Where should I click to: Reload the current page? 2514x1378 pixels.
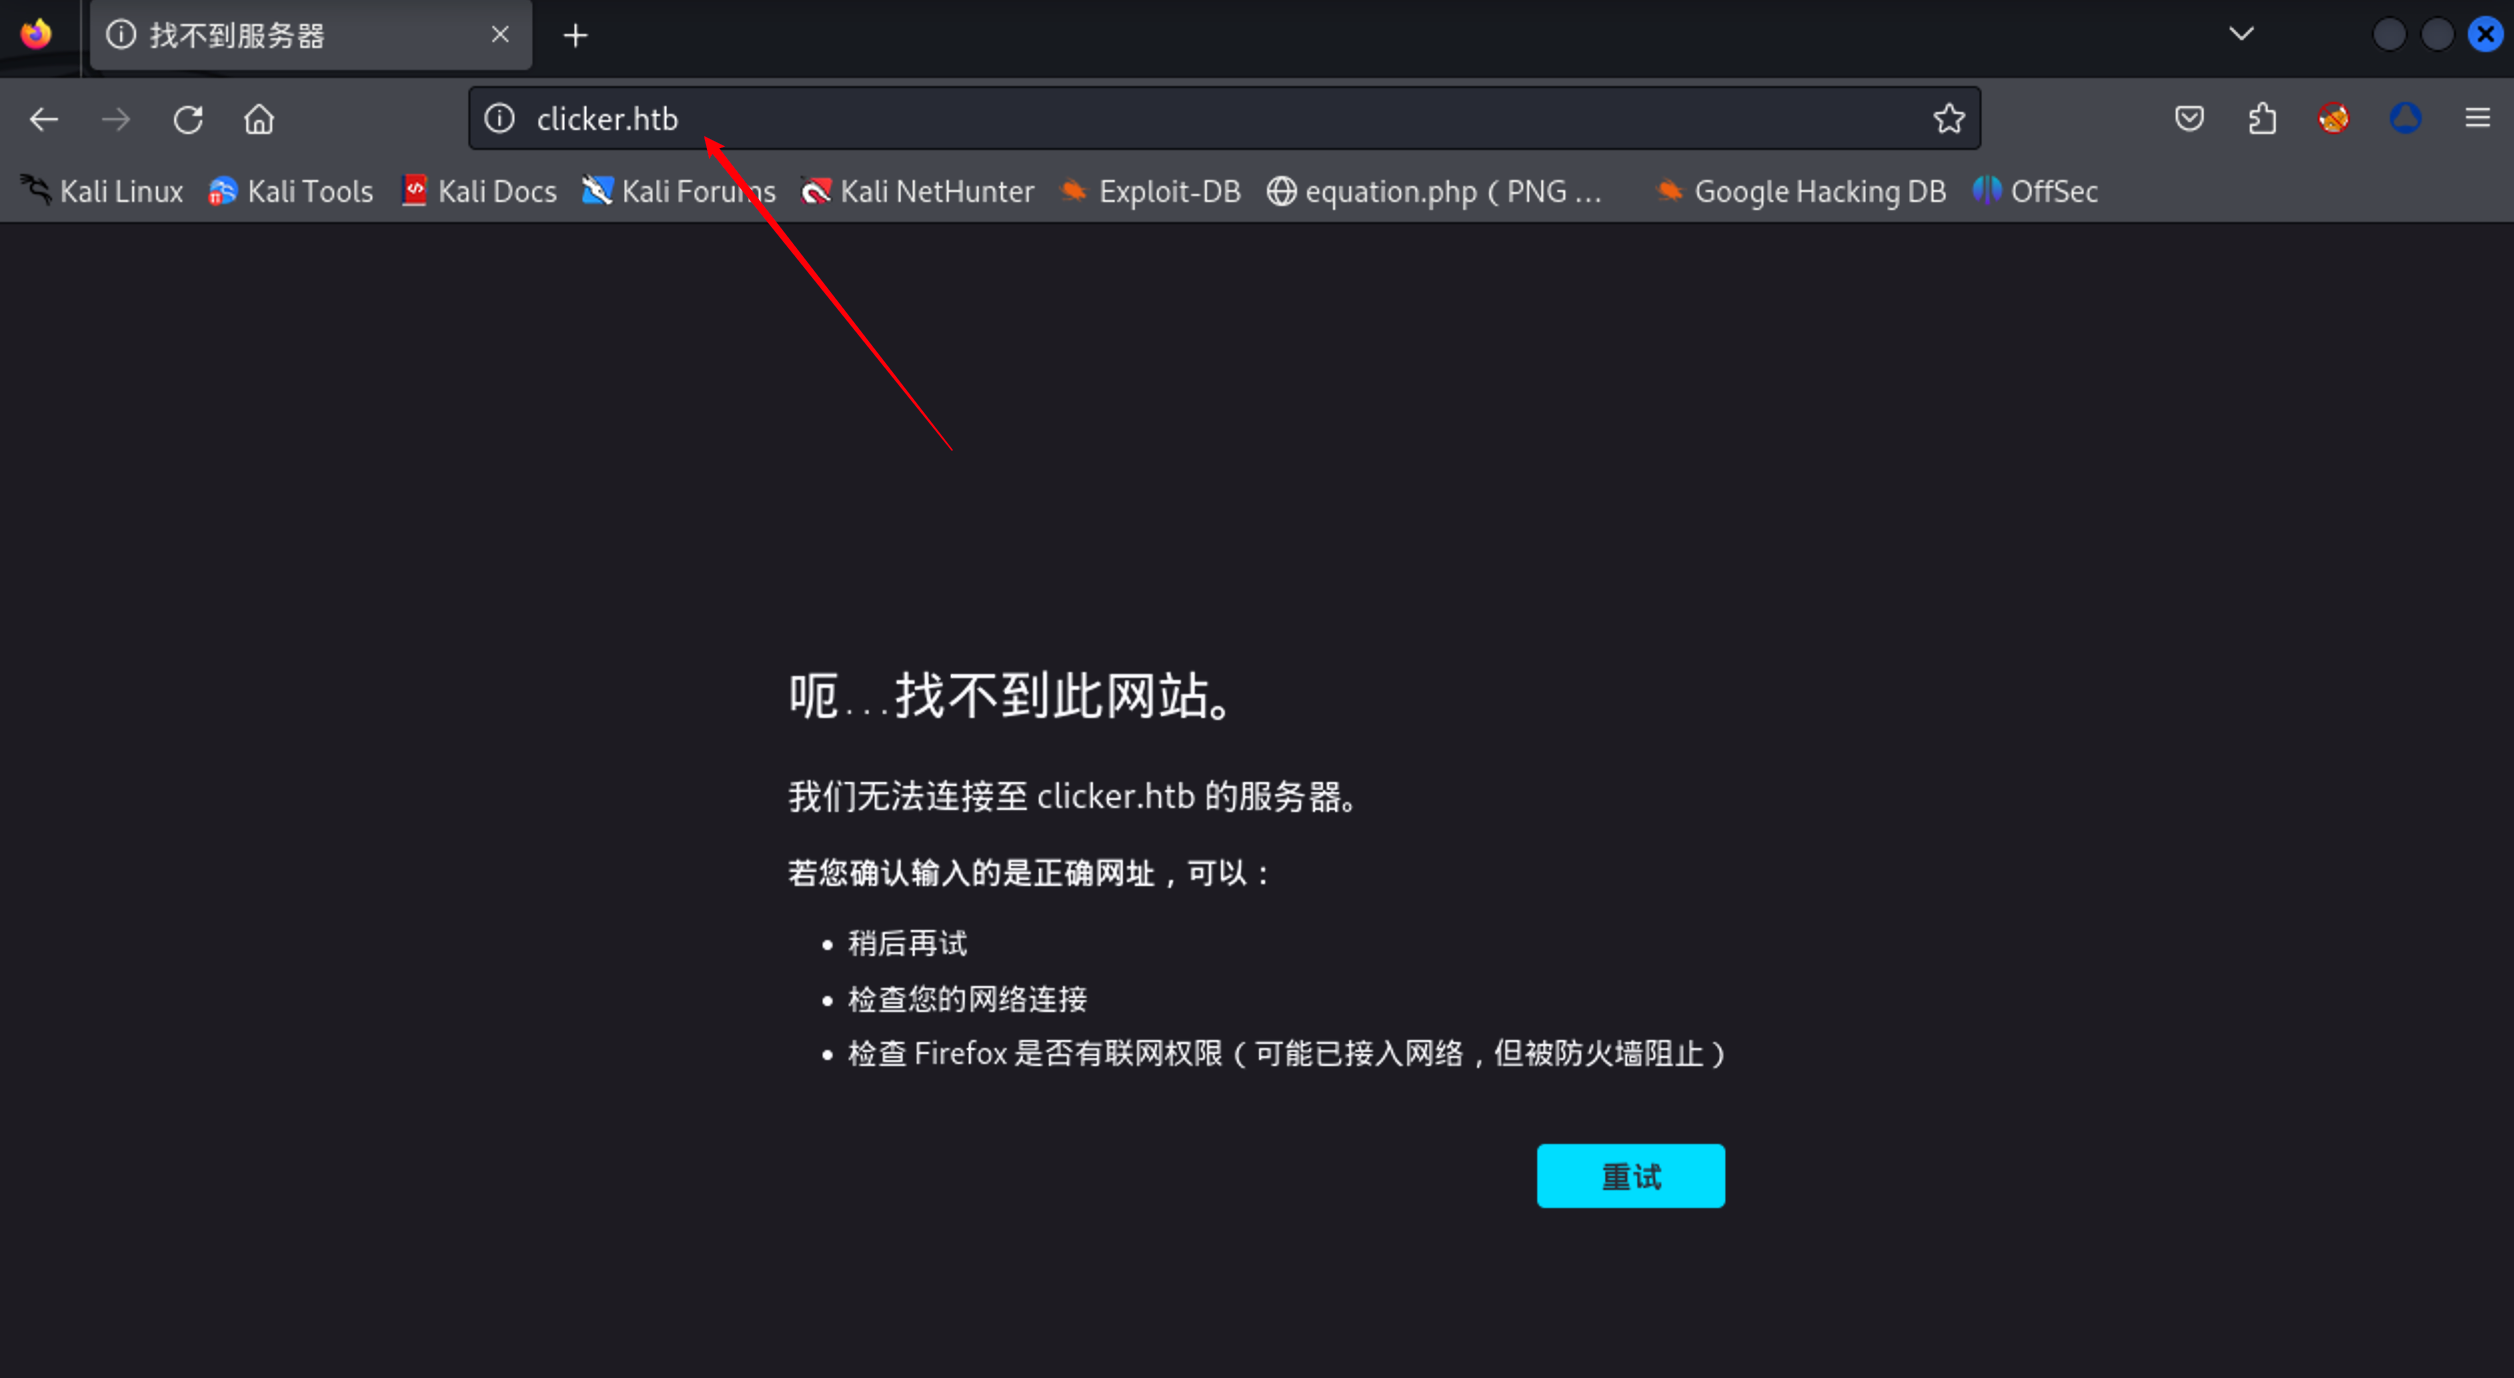[188, 120]
